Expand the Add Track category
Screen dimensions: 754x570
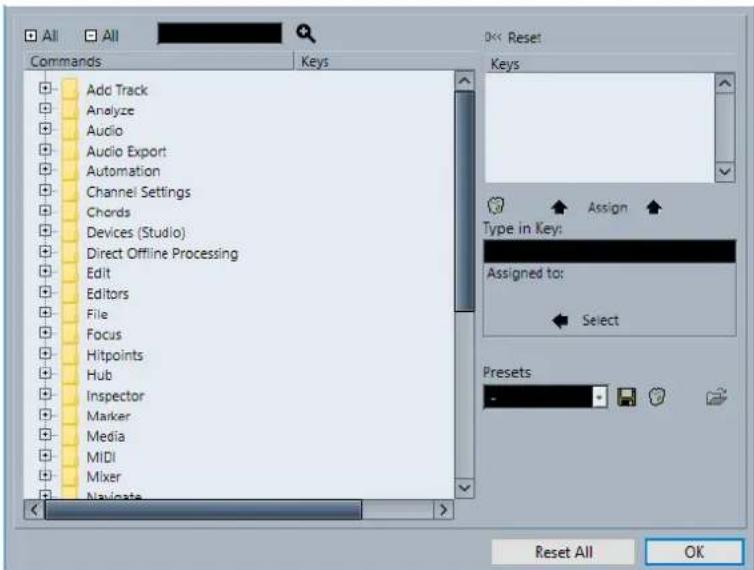tap(45, 89)
